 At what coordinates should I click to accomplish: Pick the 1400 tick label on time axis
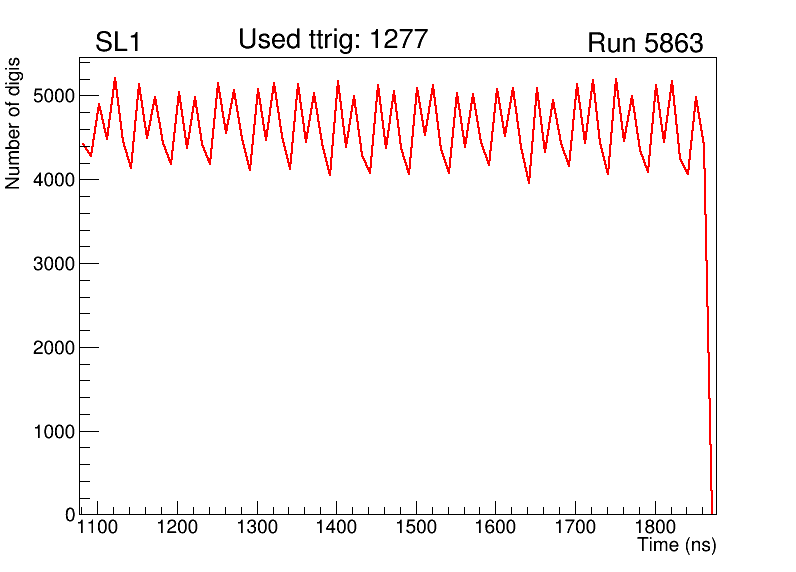click(337, 528)
